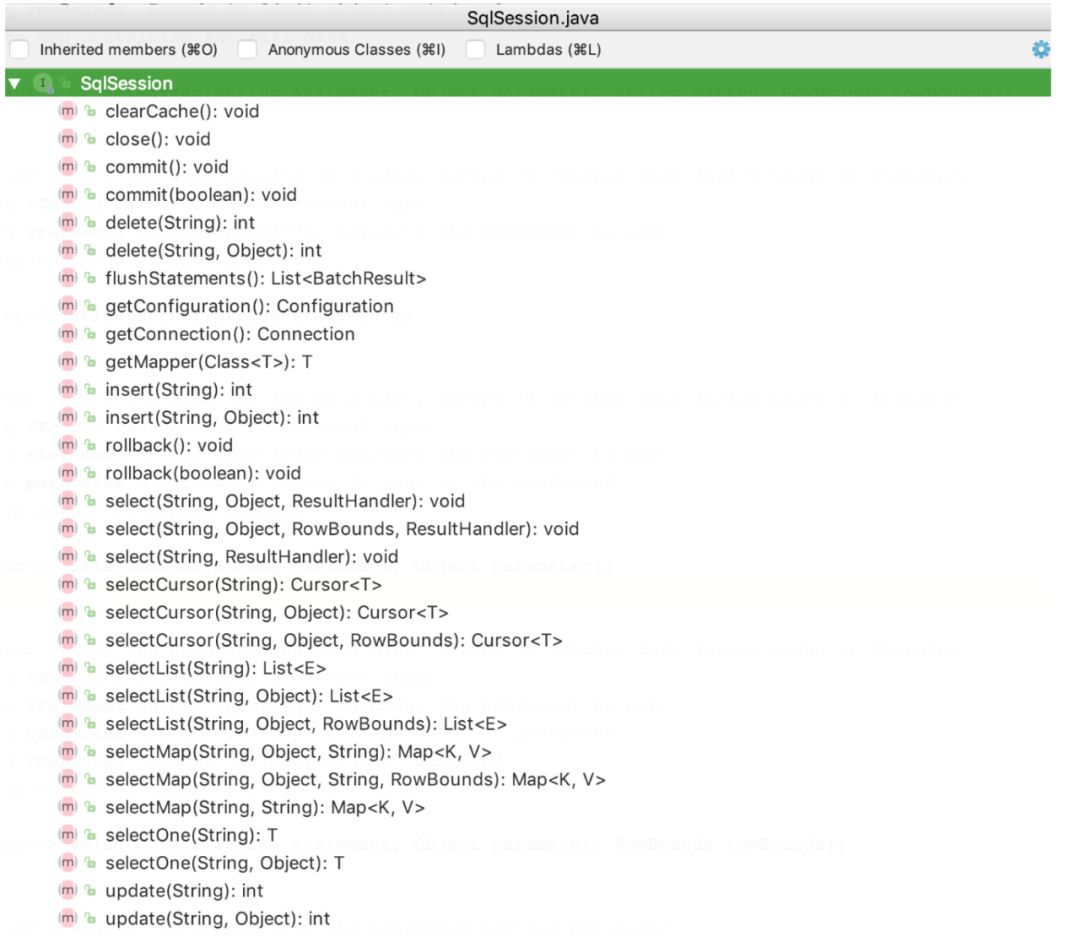This screenshot has width=1080, height=948.
Task: Click the SqlSession.java popup title
Action: click(x=532, y=17)
